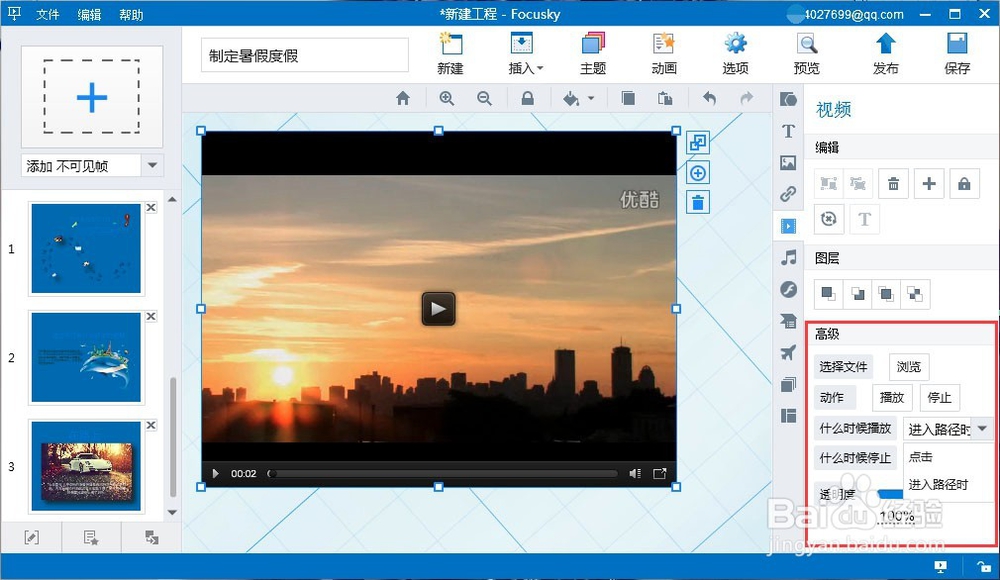Screen dimensions: 1000x580
Task: Open the 文件 menu
Action: [47, 14]
